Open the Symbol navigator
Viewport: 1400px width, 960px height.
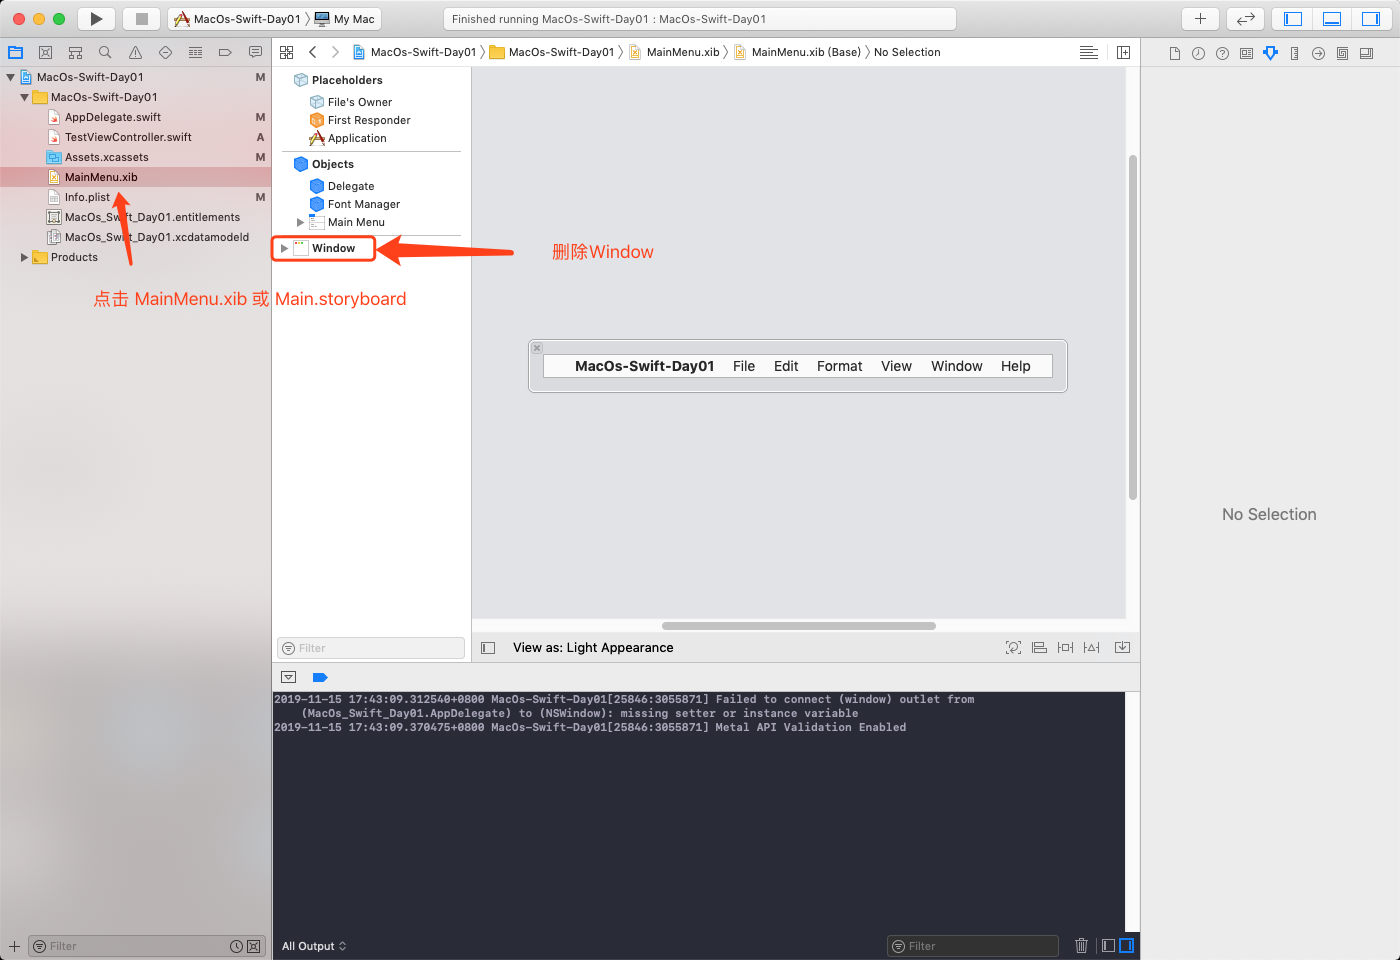[75, 53]
